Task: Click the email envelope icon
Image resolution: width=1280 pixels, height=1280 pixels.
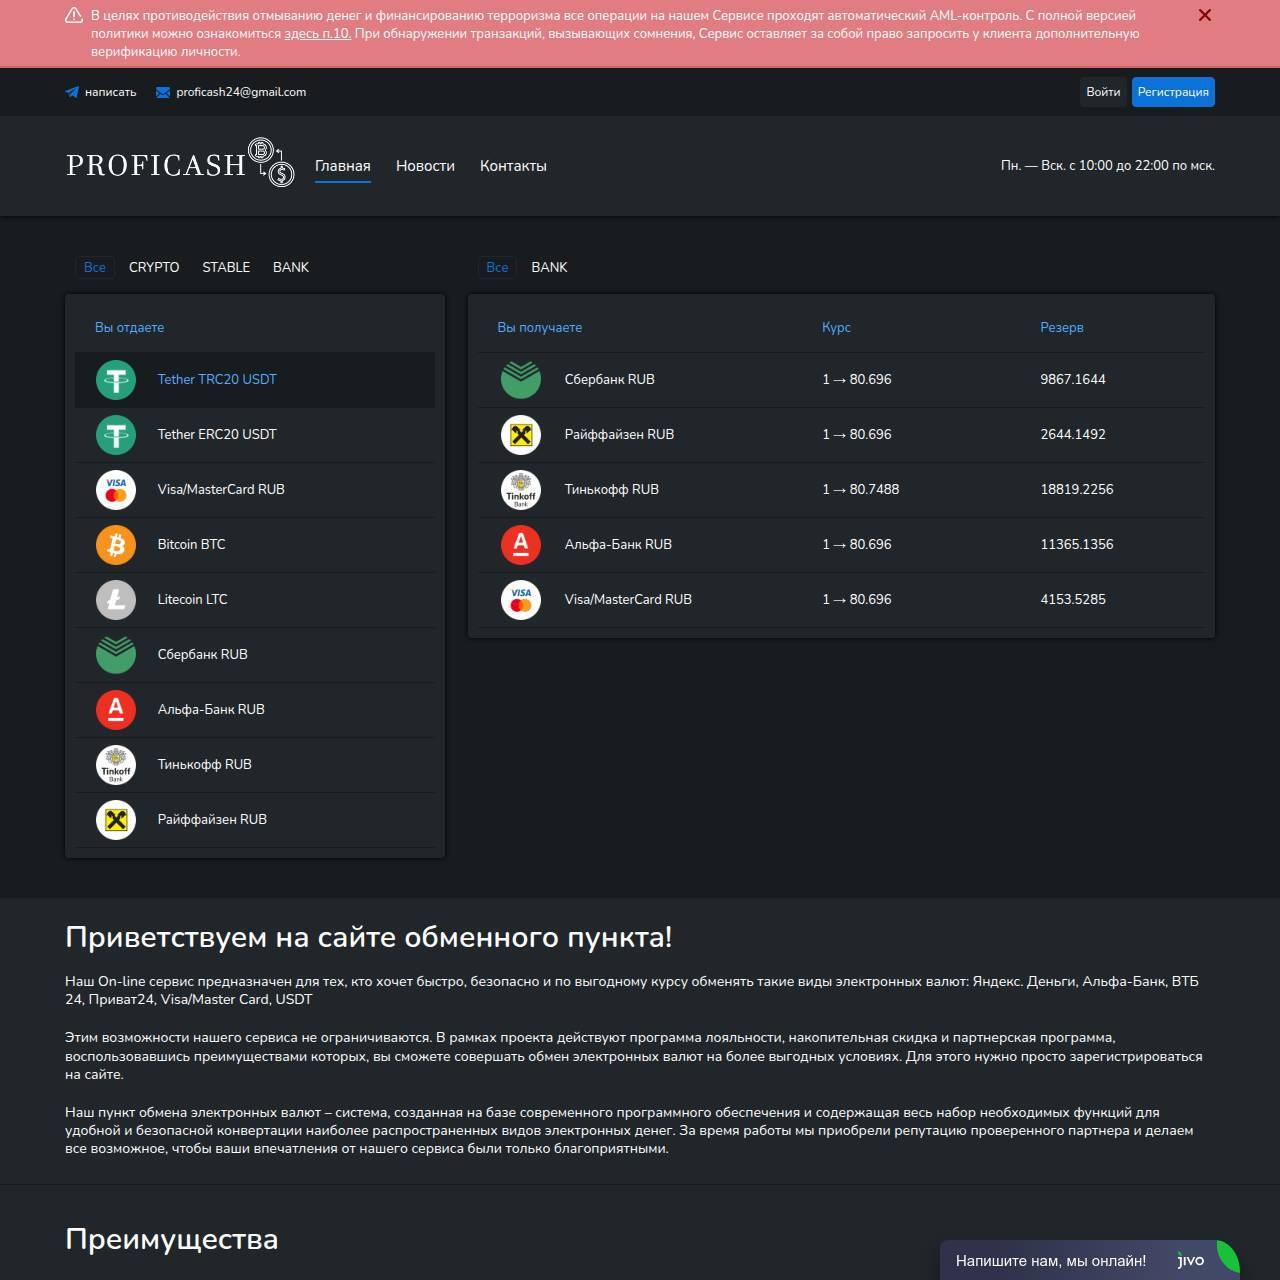Action: [x=163, y=92]
